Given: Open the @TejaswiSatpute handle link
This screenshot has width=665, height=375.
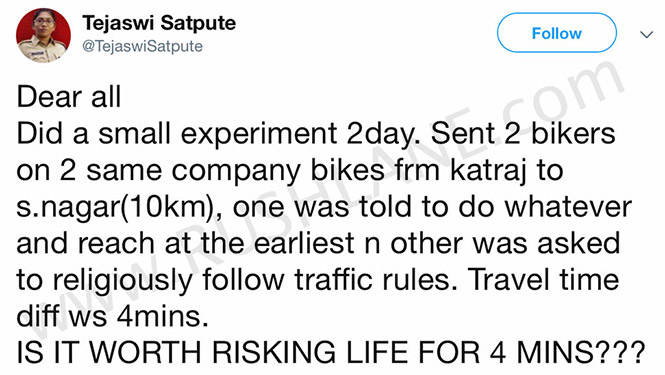Looking at the screenshot, I should pos(142,46).
